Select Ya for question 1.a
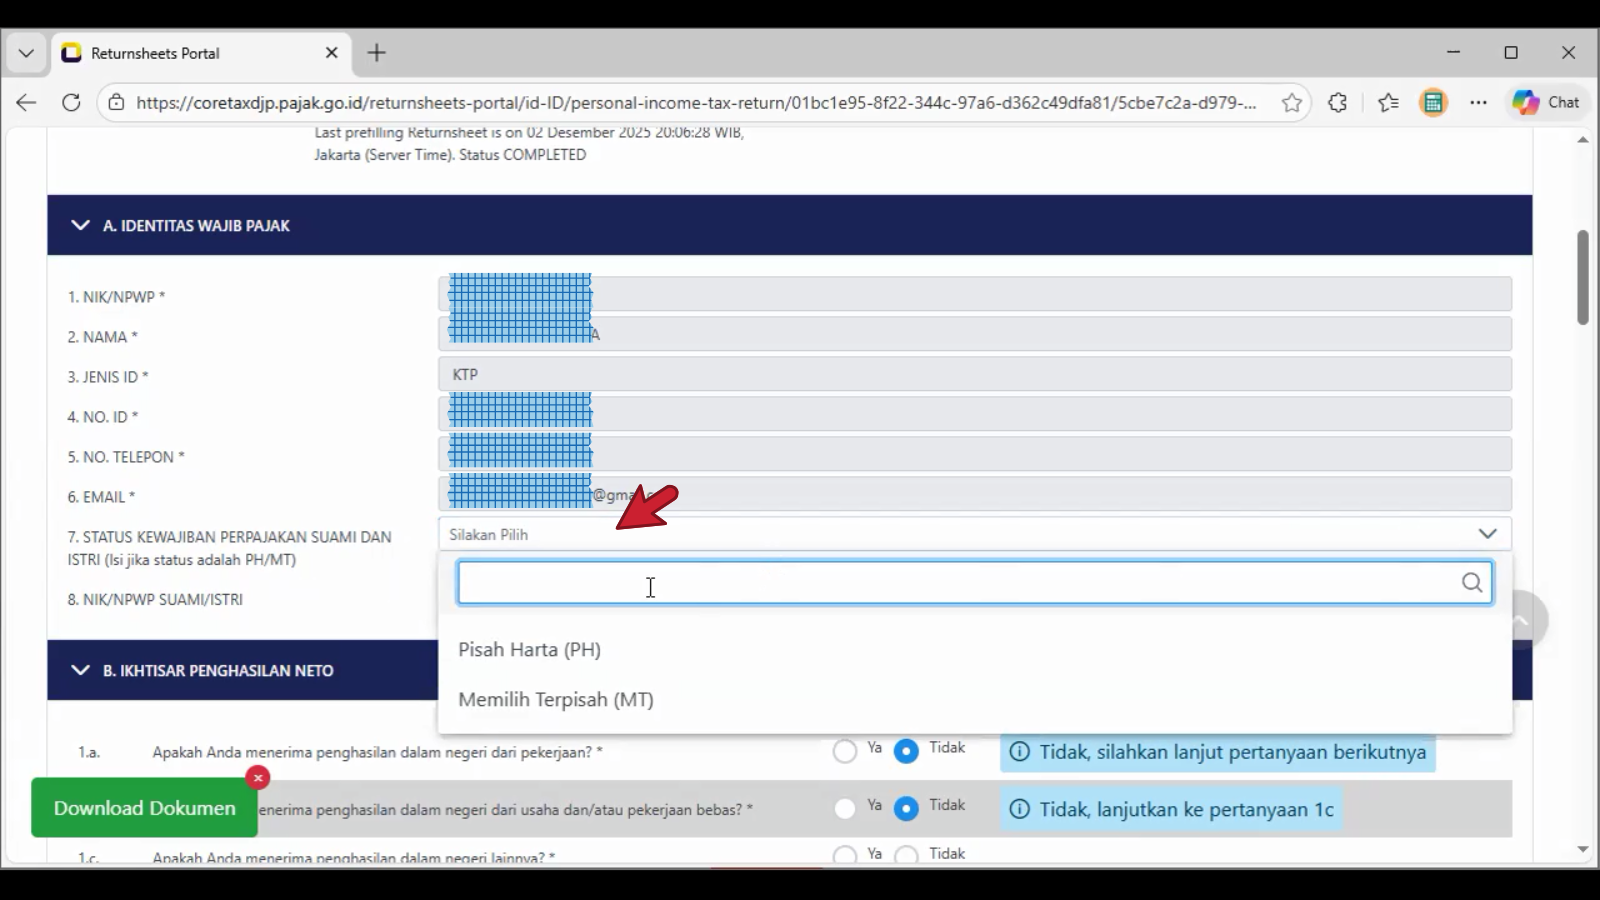Image resolution: width=1600 pixels, height=900 pixels. point(845,751)
